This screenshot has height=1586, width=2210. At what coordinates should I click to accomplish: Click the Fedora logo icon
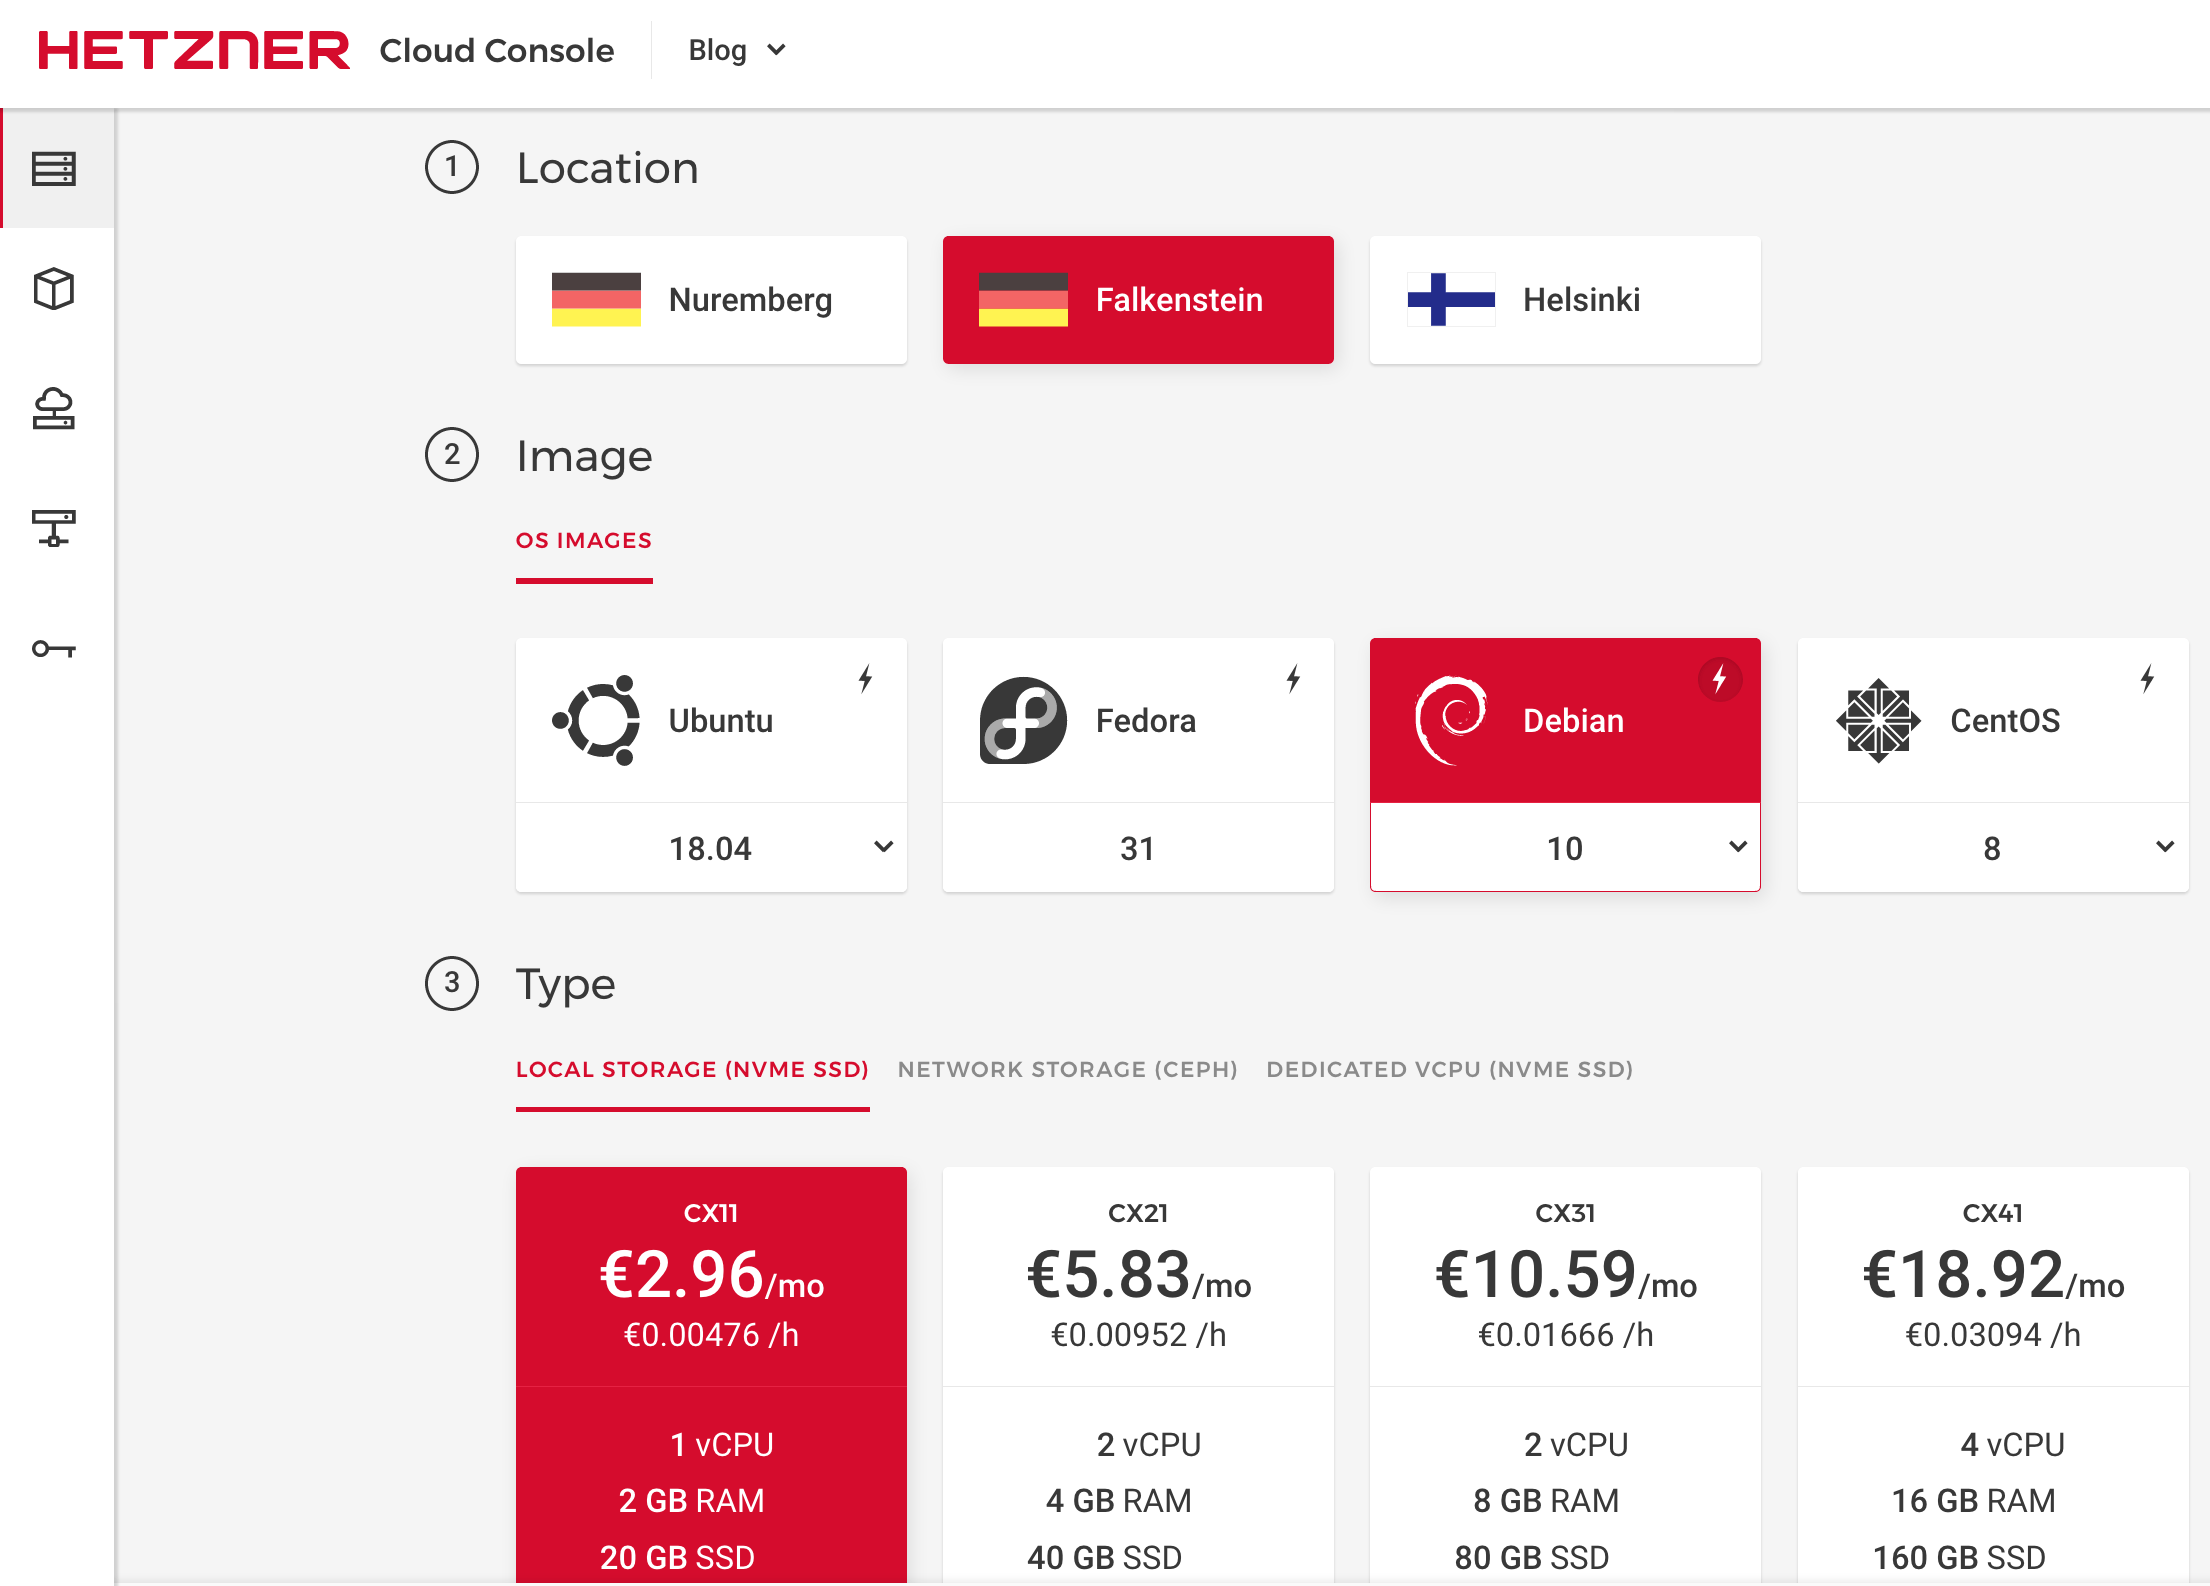(1023, 720)
